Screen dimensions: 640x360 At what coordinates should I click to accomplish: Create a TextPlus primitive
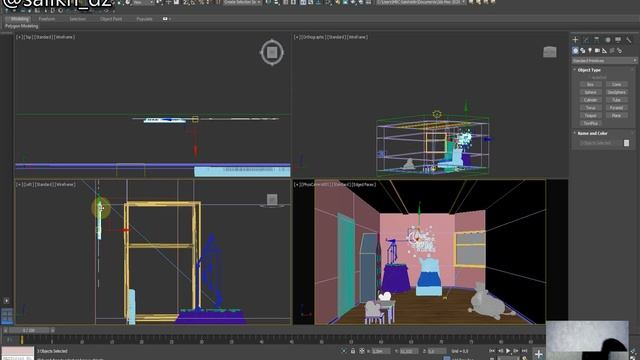[x=590, y=123]
